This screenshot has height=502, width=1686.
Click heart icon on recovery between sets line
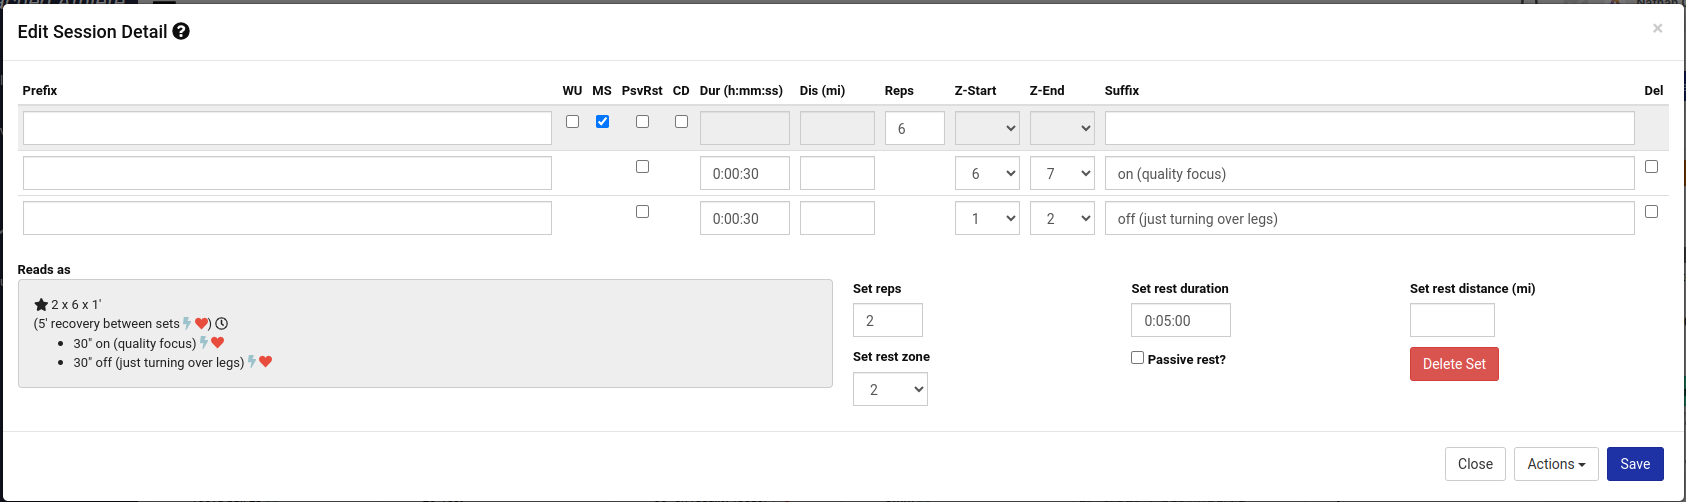point(201,324)
